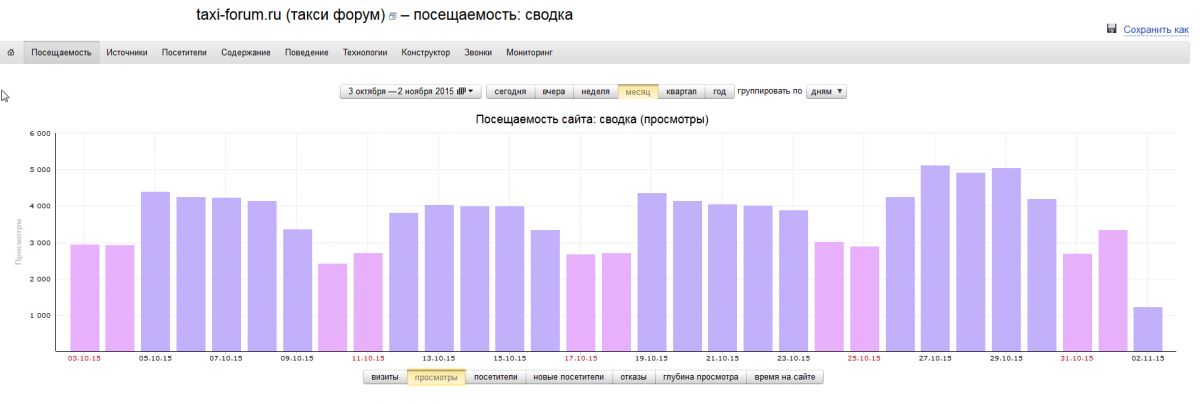Click the x-axis date label 29.10.15
The height and width of the screenshot is (404, 1200).
1006,358
